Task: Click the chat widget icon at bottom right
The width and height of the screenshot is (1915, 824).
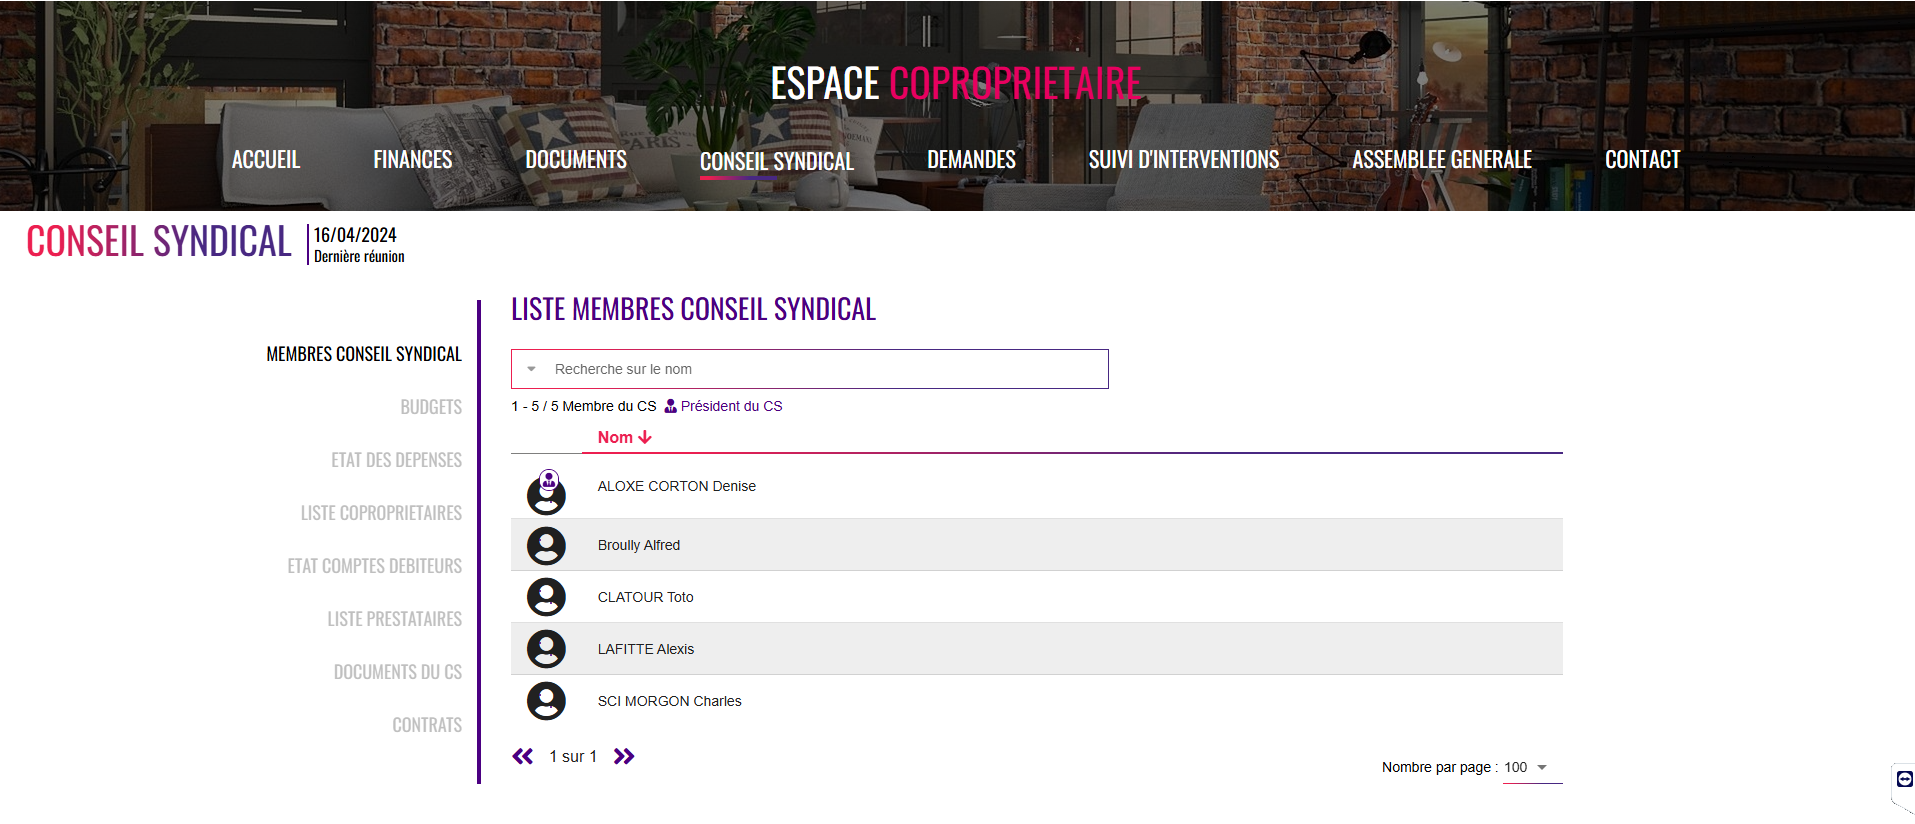Action: coord(1904,779)
